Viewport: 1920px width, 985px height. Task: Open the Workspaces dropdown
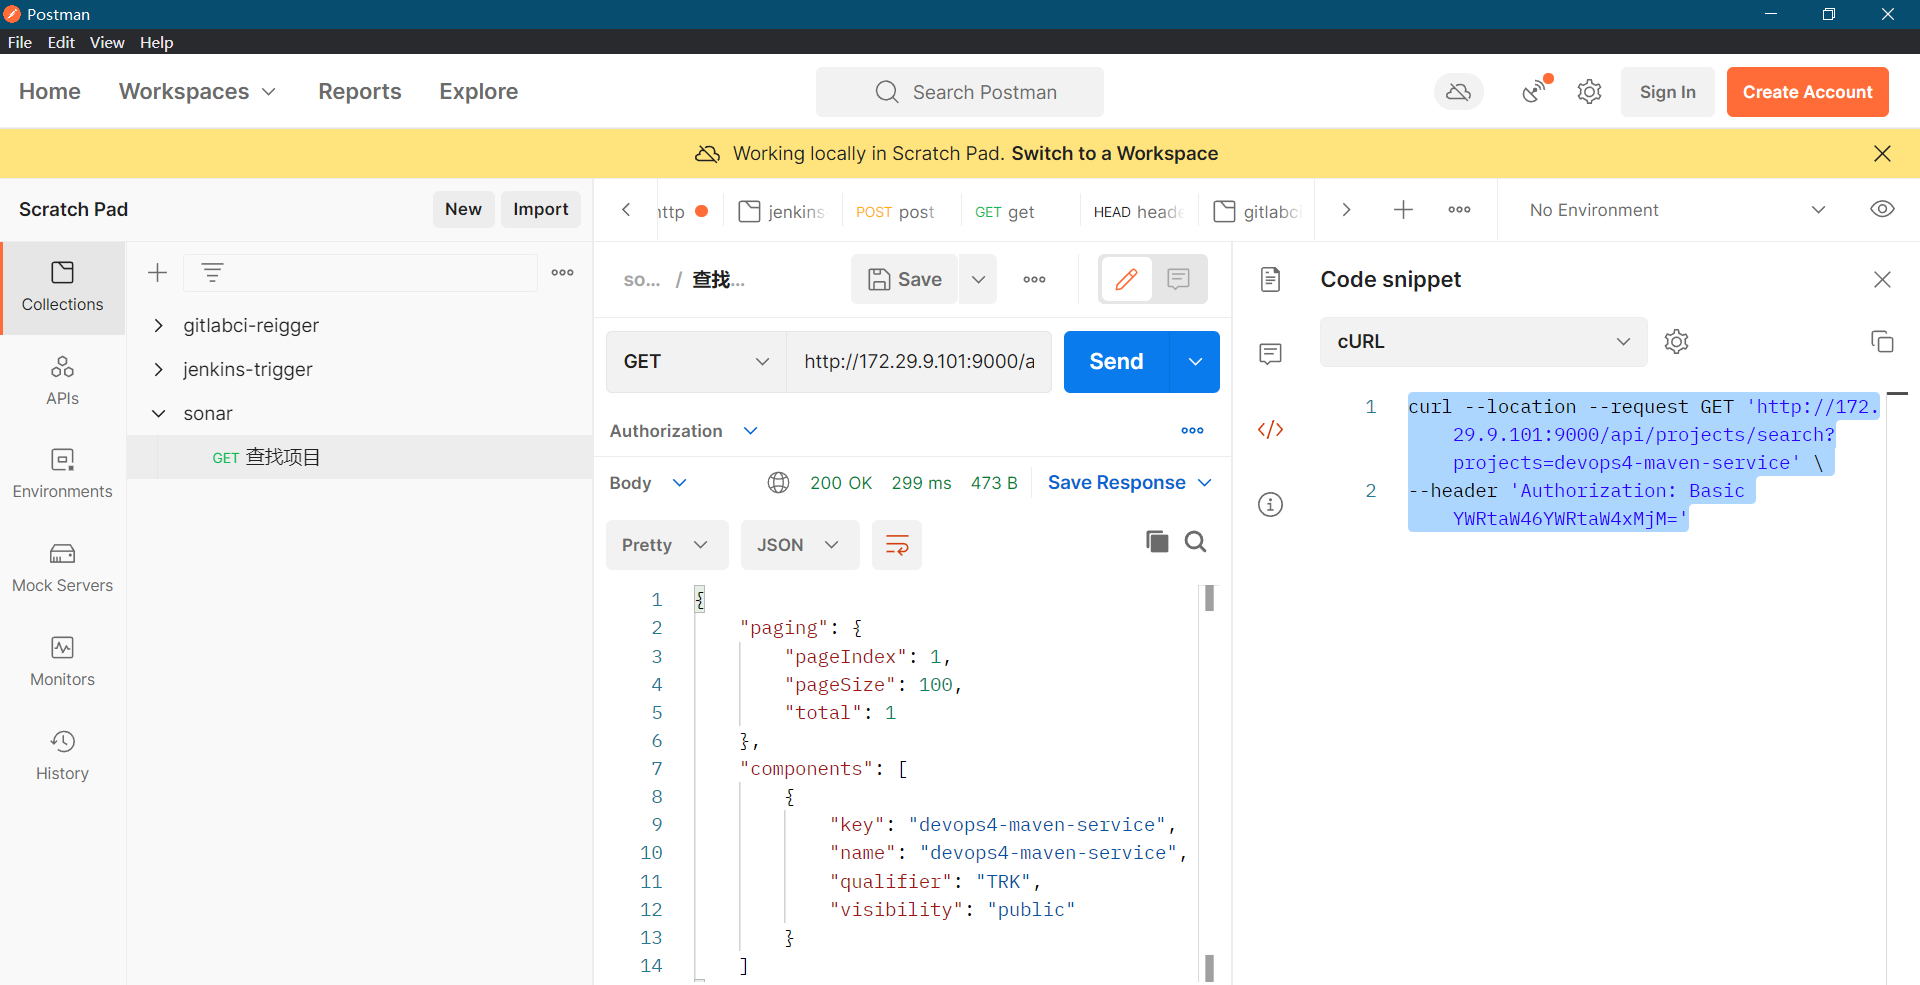click(x=197, y=91)
